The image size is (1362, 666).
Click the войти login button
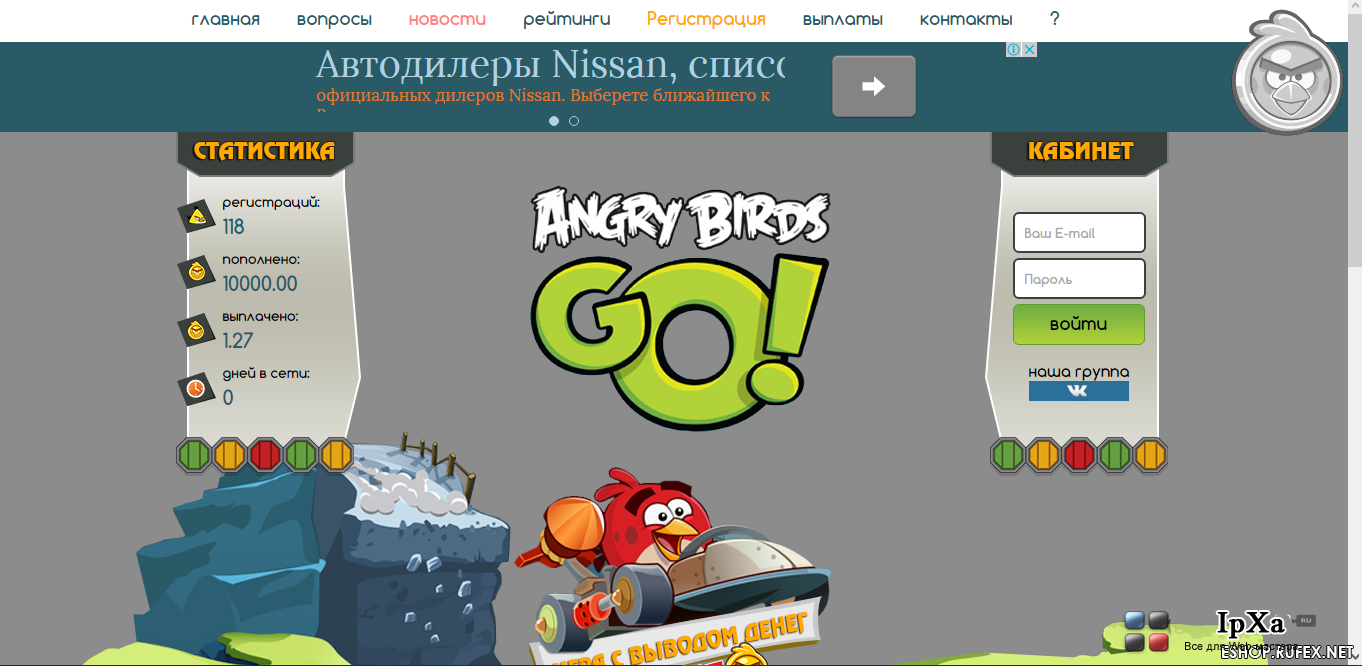click(1079, 324)
